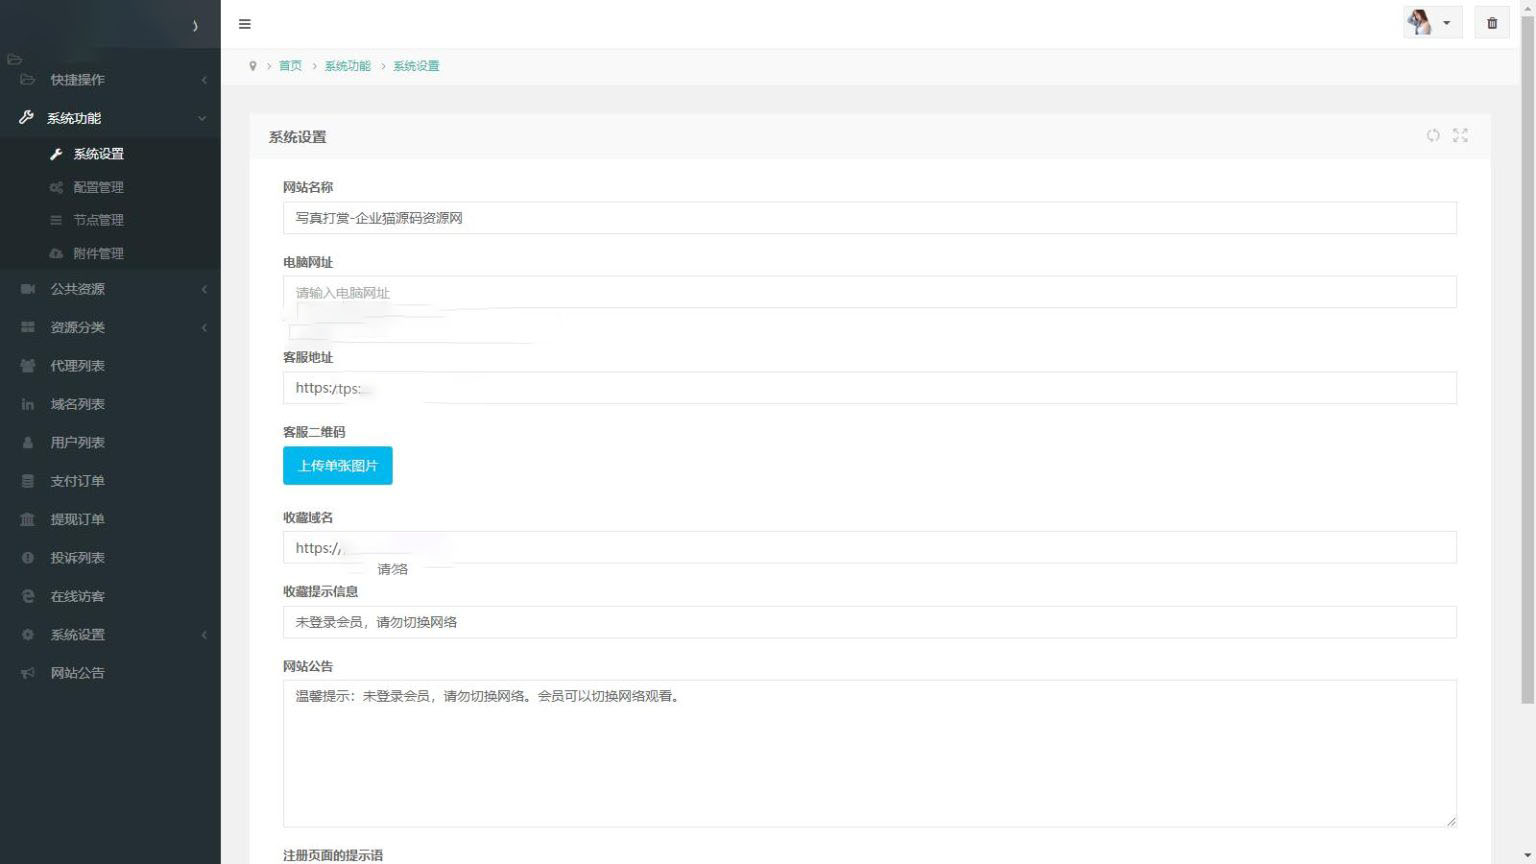This screenshot has height=864, width=1536.
Task: Focus the 电脑网址 input field
Action: [x=869, y=293]
